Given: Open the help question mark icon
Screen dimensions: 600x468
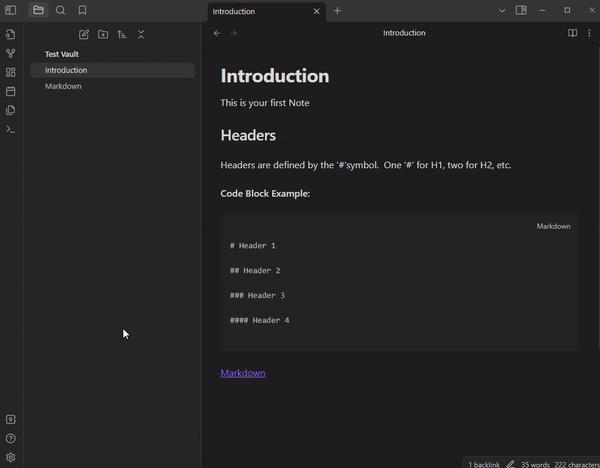Looking at the screenshot, I should [x=11, y=439].
